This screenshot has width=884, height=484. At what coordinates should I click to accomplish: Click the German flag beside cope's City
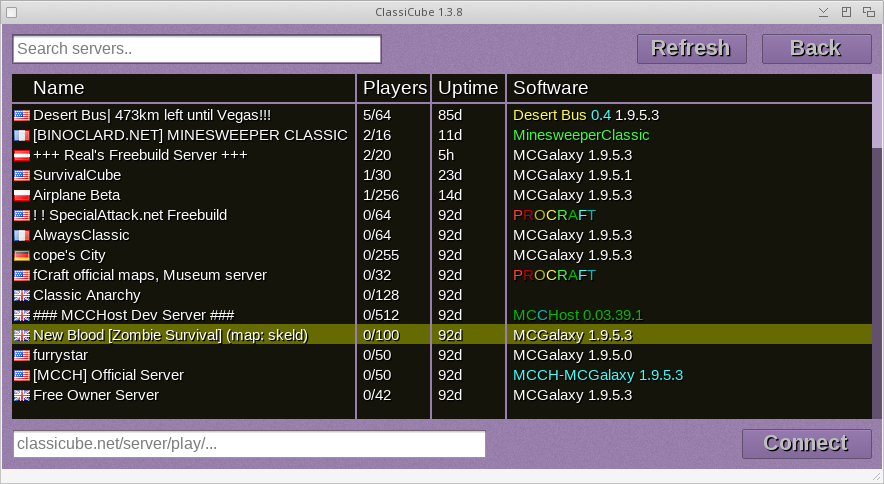(22, 256)
